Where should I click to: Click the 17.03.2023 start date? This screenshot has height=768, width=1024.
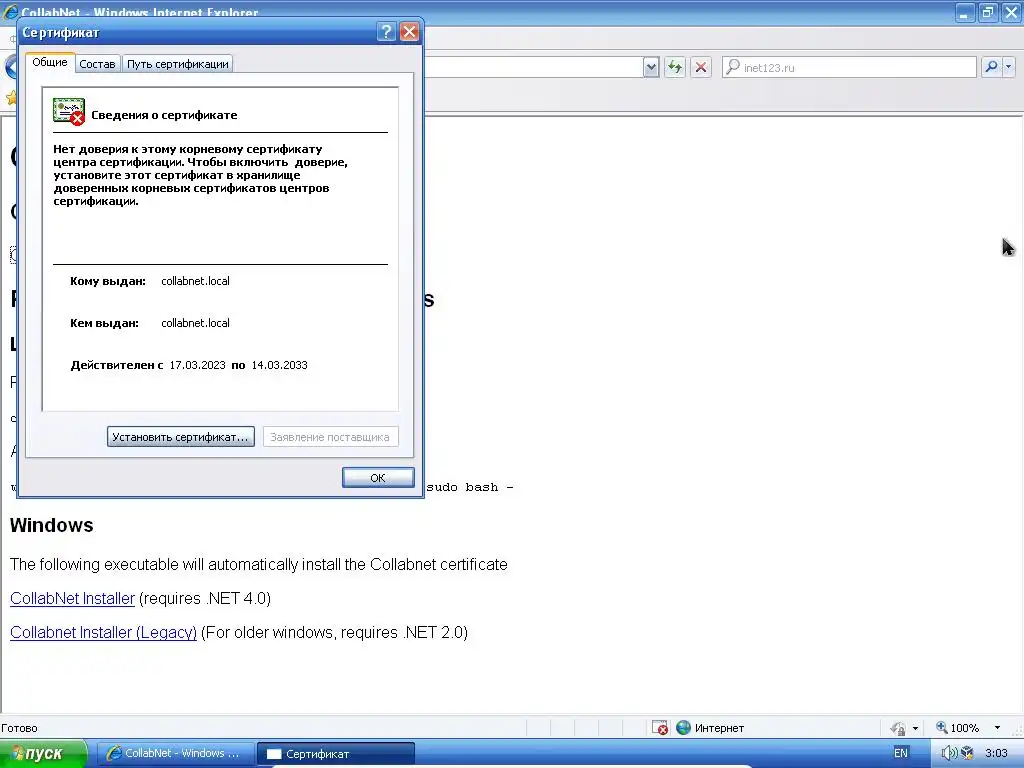(197, 365)
